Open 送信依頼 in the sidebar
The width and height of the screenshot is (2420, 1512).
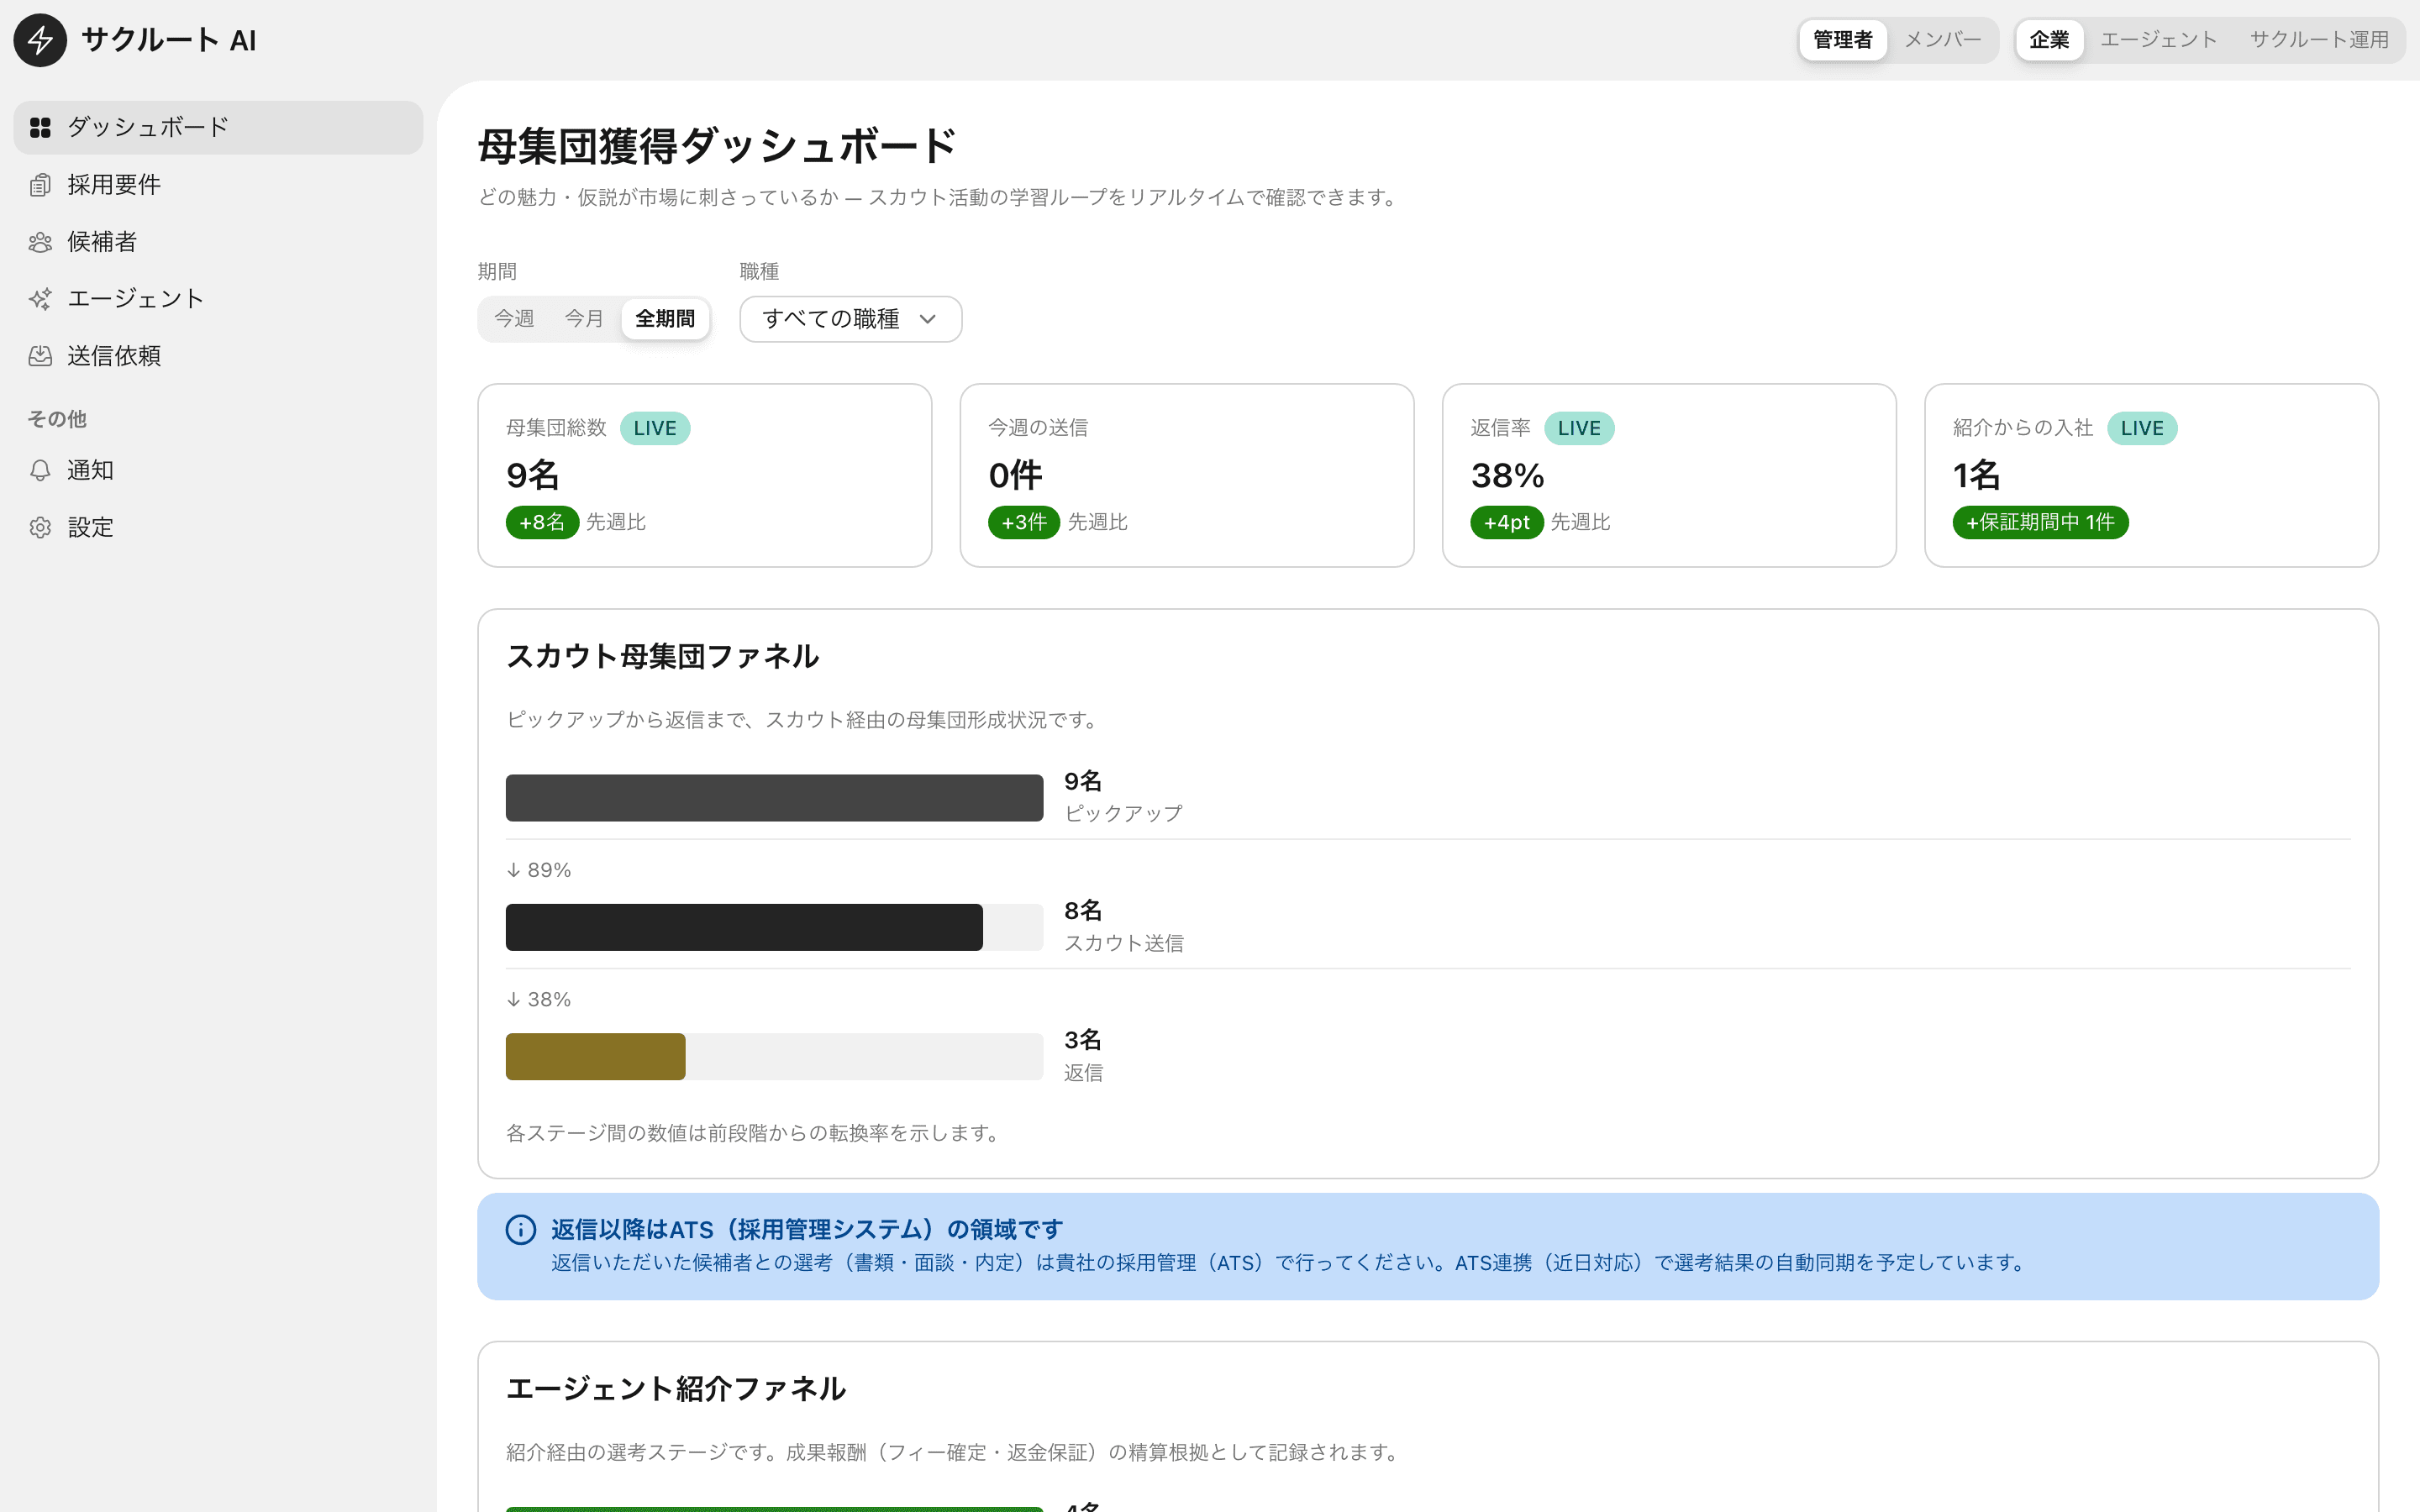click(218, 356)
